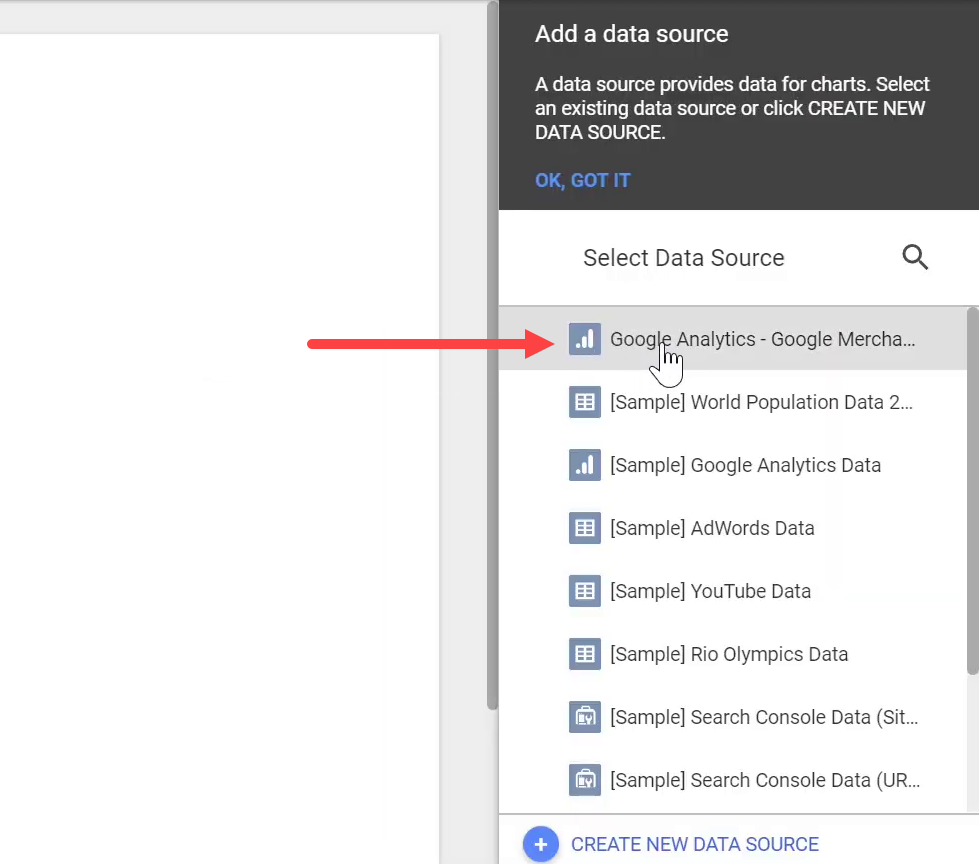
Task: Click the blank report canvas
Action: pyautogui.click(x=219, y=450)
